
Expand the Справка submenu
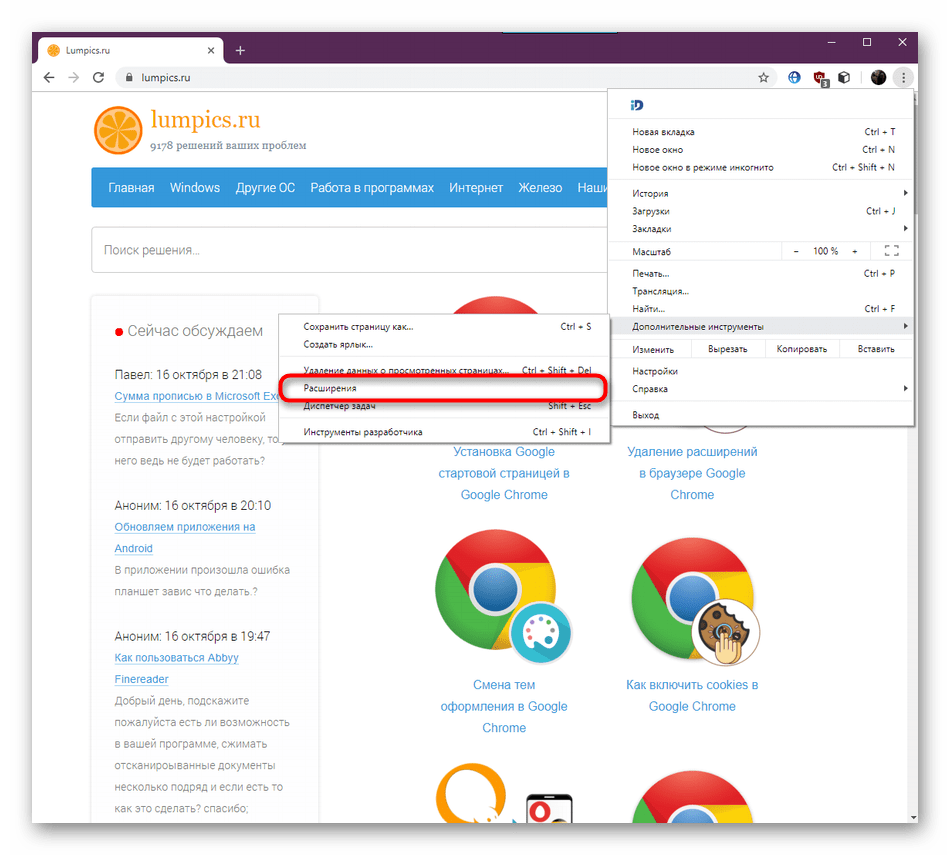click(760, 389)
